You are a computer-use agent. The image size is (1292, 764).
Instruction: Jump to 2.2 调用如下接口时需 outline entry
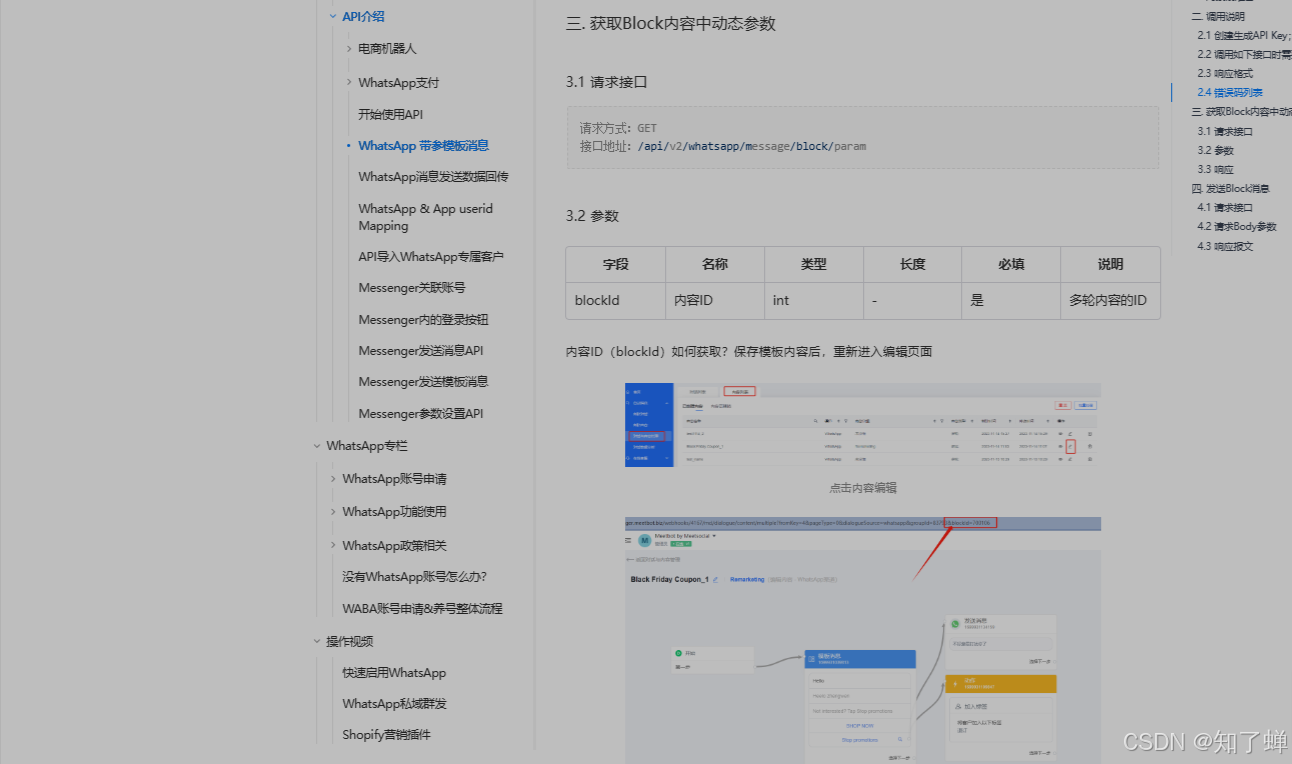(x=1244, y=54)
